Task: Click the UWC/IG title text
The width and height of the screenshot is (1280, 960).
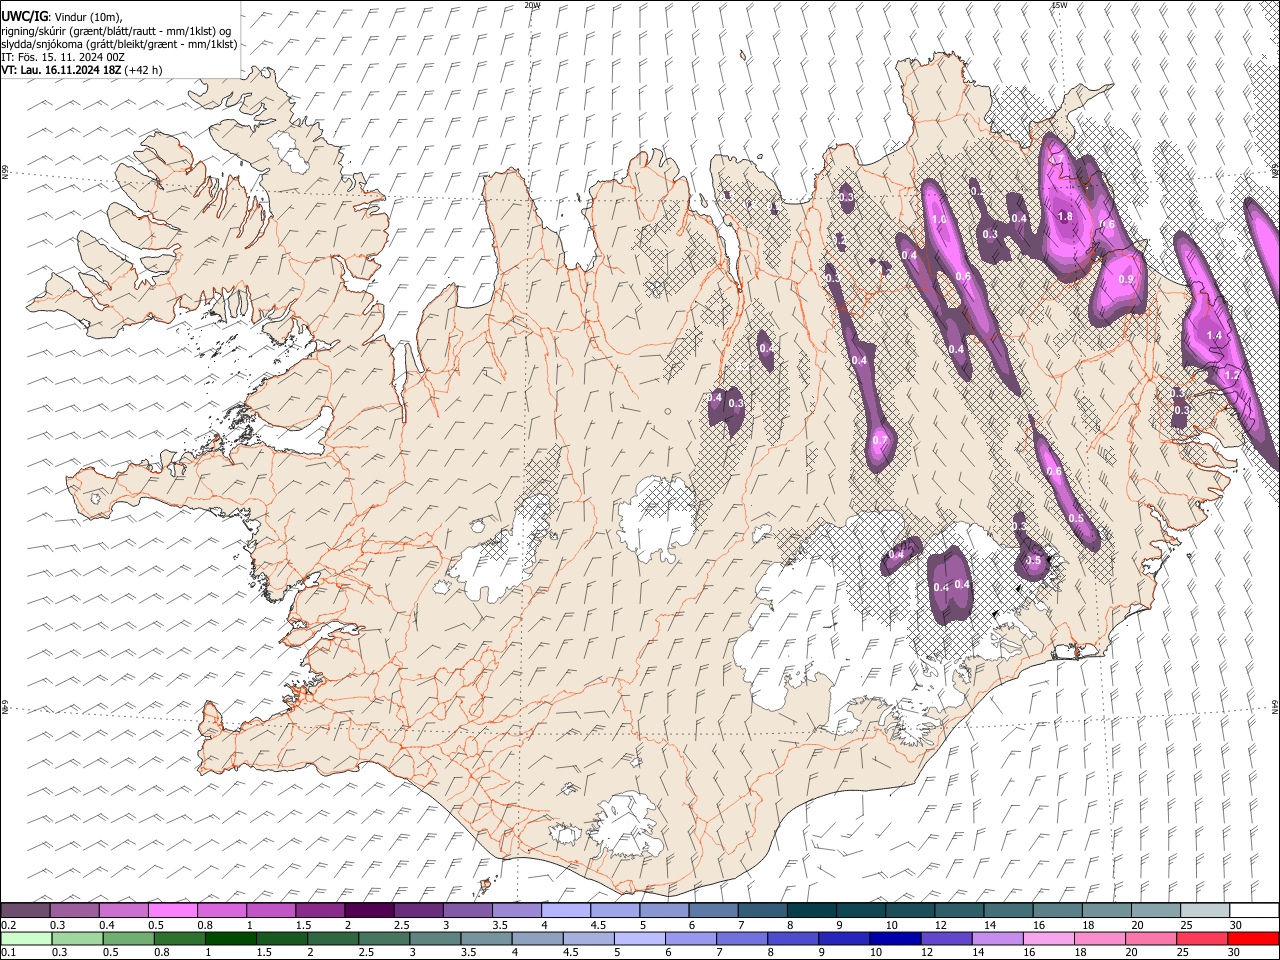Action: tap(24, 16)
